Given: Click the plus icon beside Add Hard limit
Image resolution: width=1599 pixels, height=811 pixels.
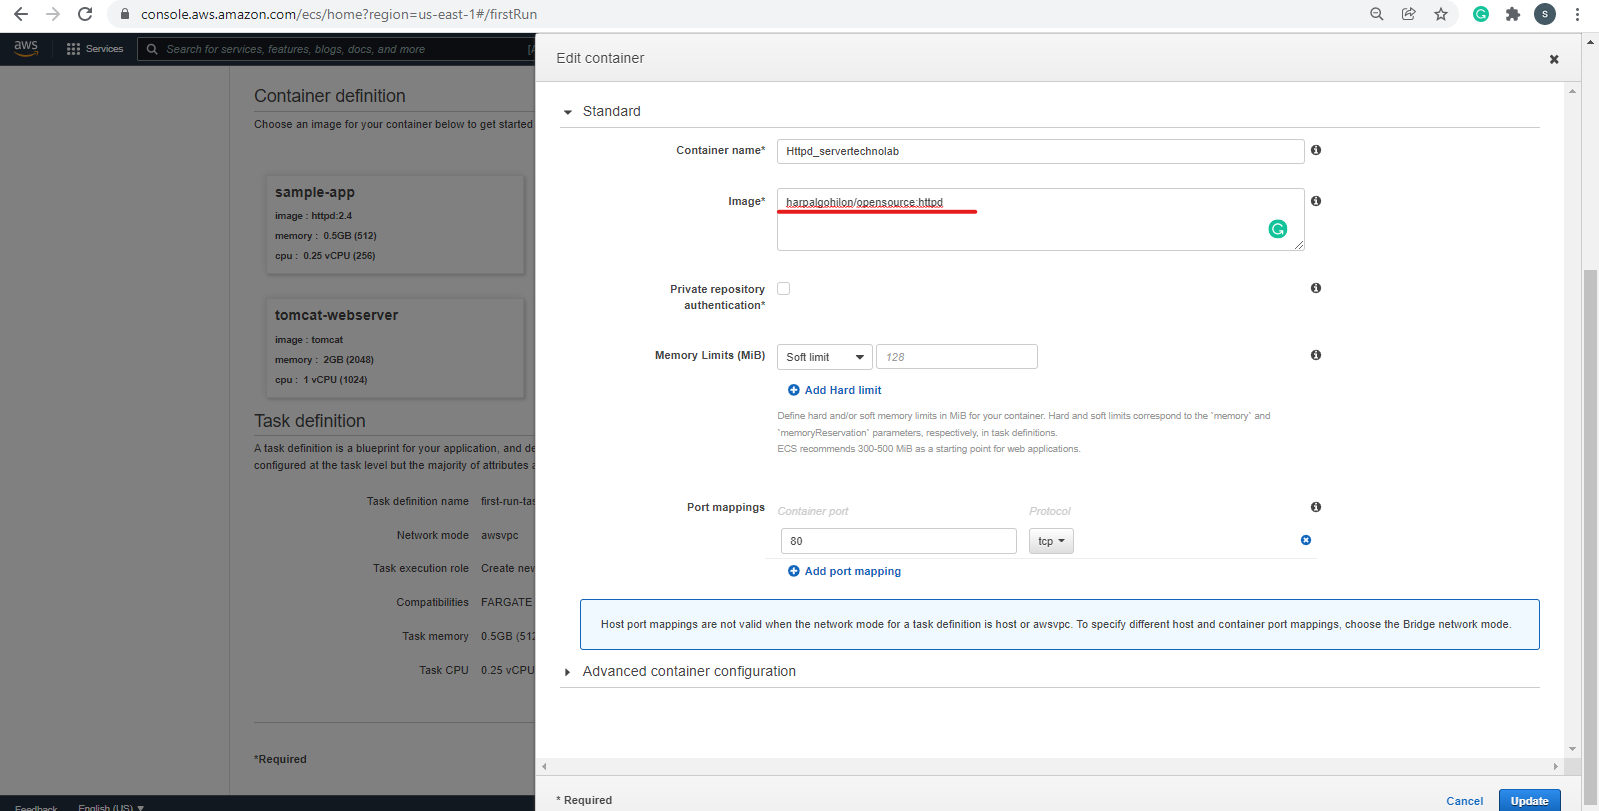Looking at the screenshot, I should (794, 390).
